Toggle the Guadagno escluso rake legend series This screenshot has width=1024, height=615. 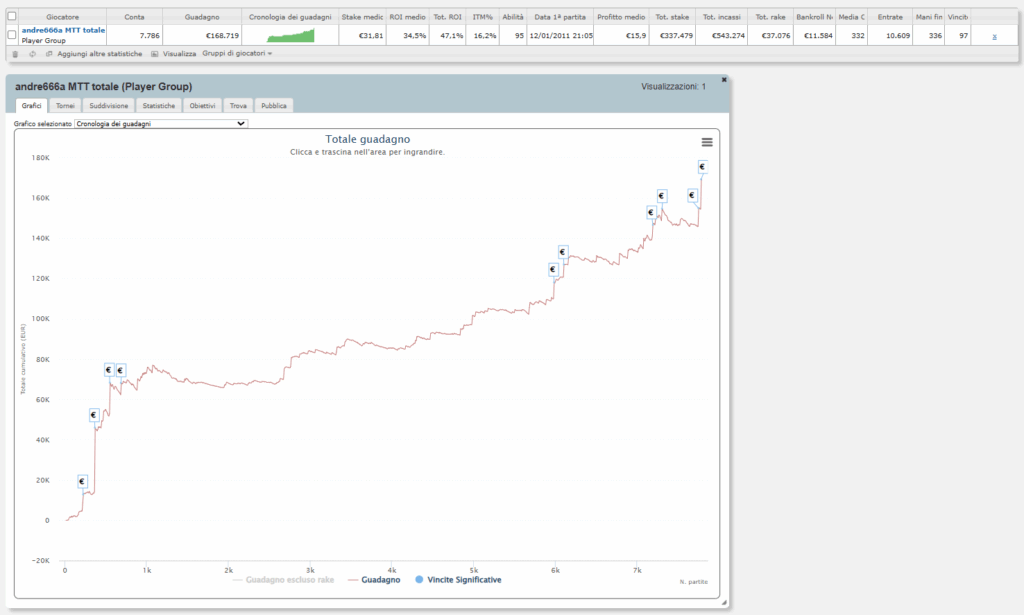[283, 580]
